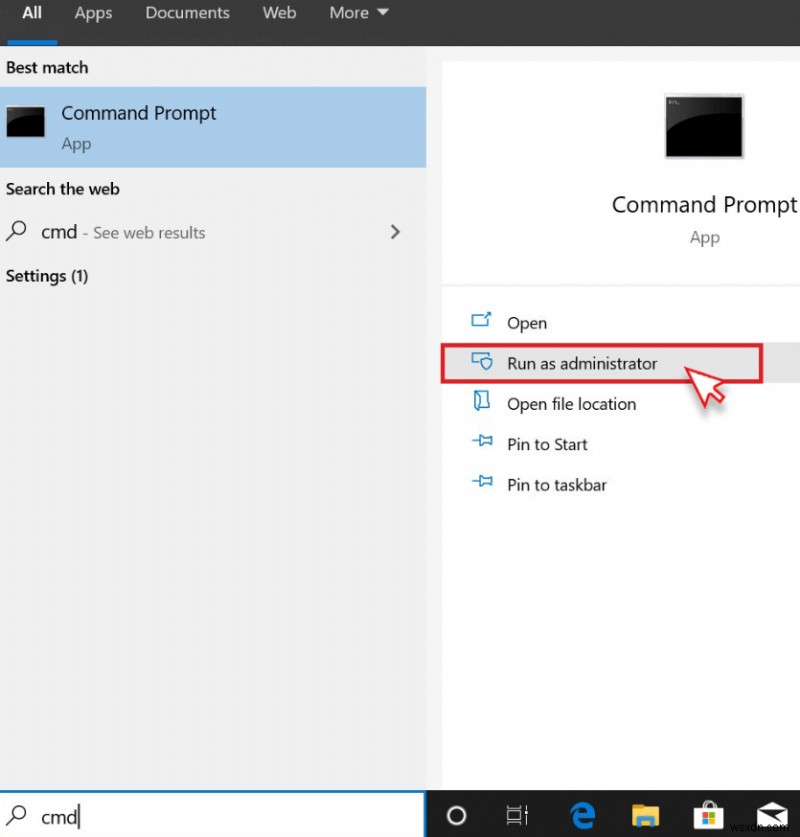This screenshot has height=837, width=800.
Task: Pin Command Prompt to Start
Action: pyautogui.click(x=547, y=444)
